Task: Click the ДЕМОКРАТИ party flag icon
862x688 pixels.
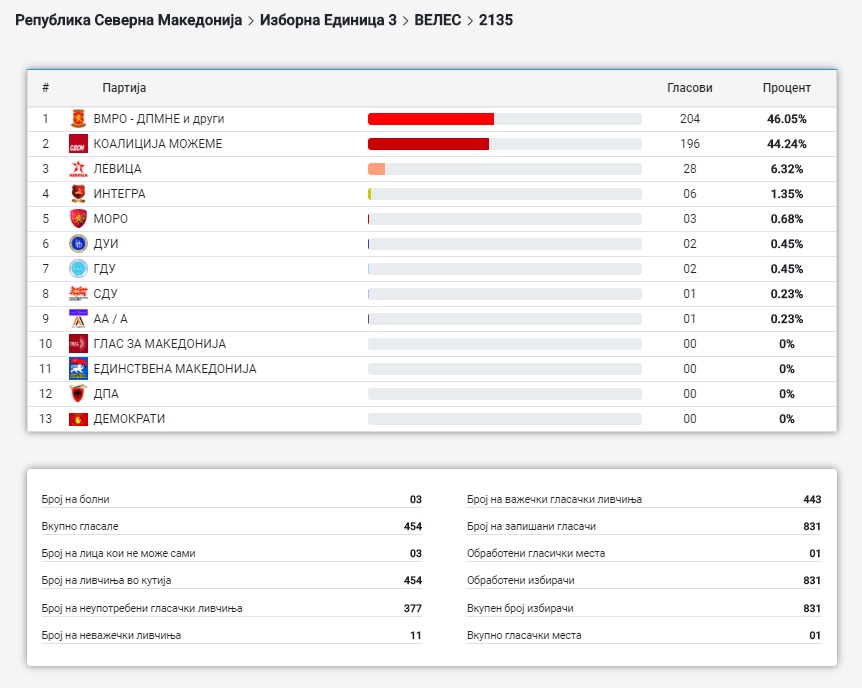Action: pos(78,419)
